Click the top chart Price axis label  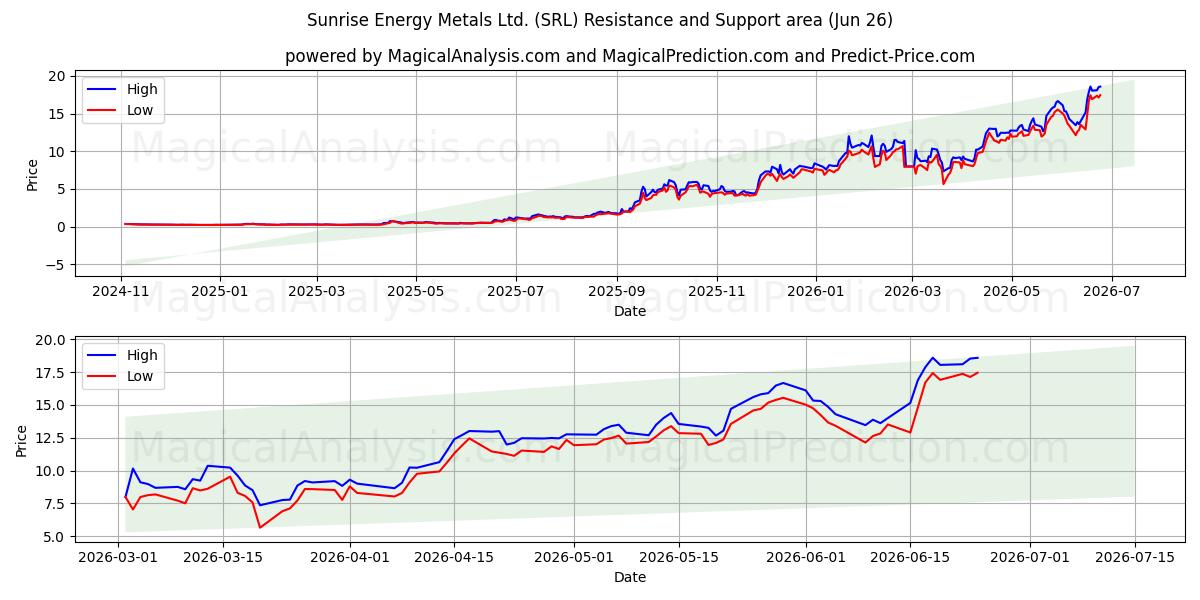32,175
